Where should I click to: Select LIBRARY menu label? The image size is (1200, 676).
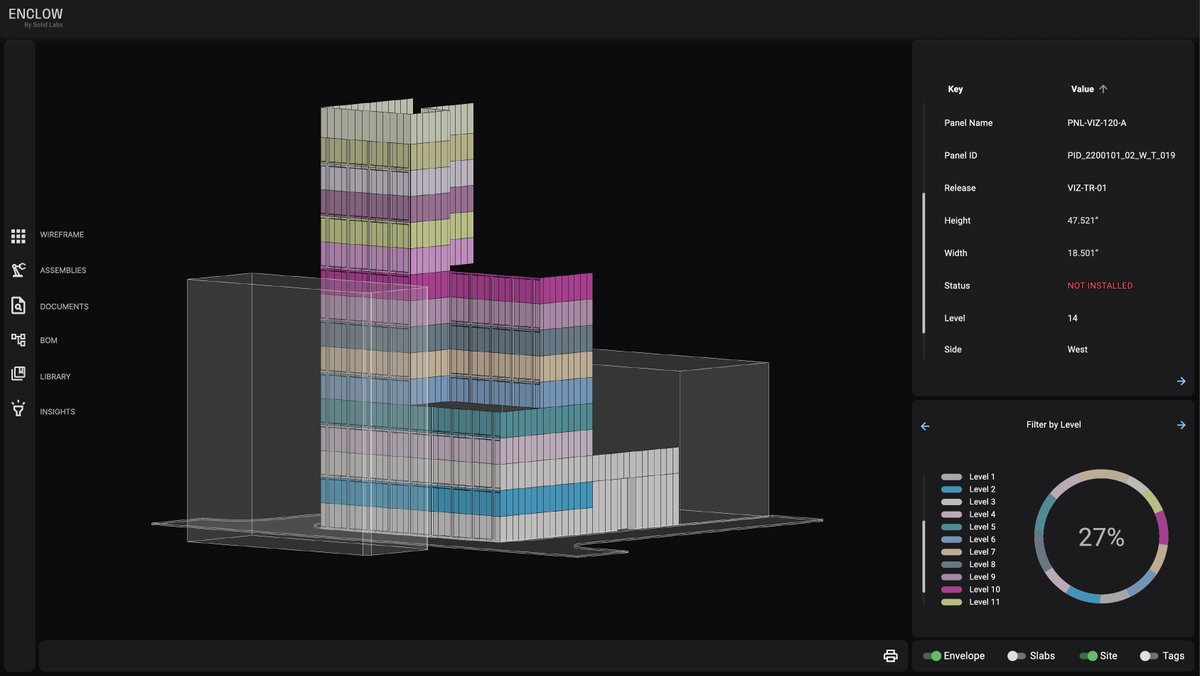point(55,377)
